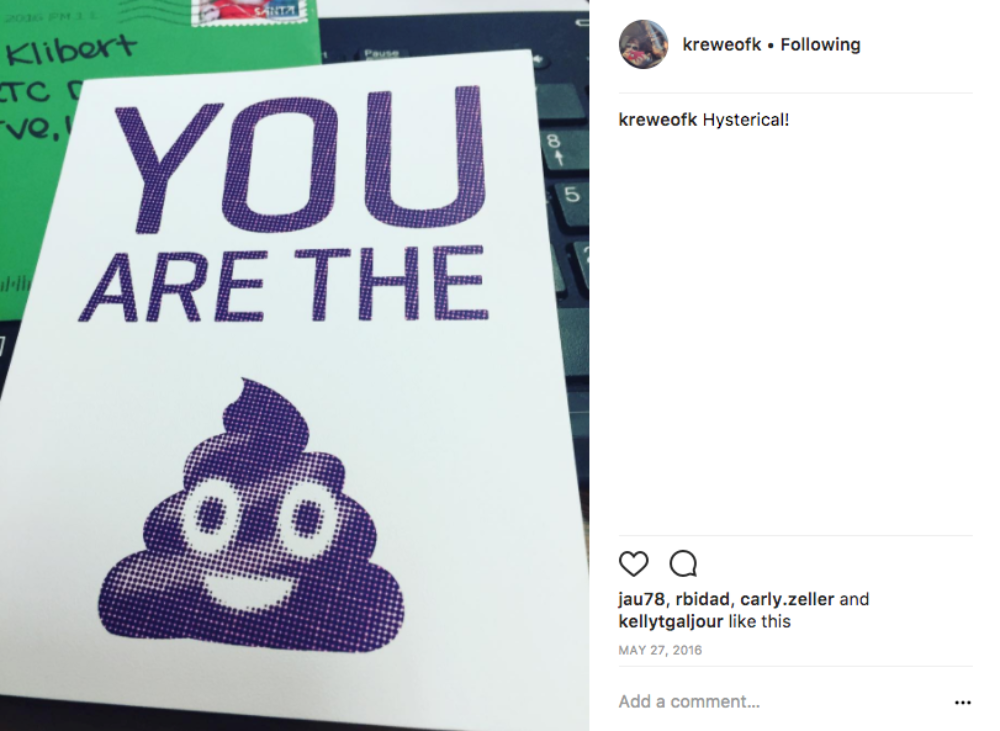Click kreweofk name in caption
Image resolution: width=1000 pixels, height=731 pixels.
coord(658,119)
